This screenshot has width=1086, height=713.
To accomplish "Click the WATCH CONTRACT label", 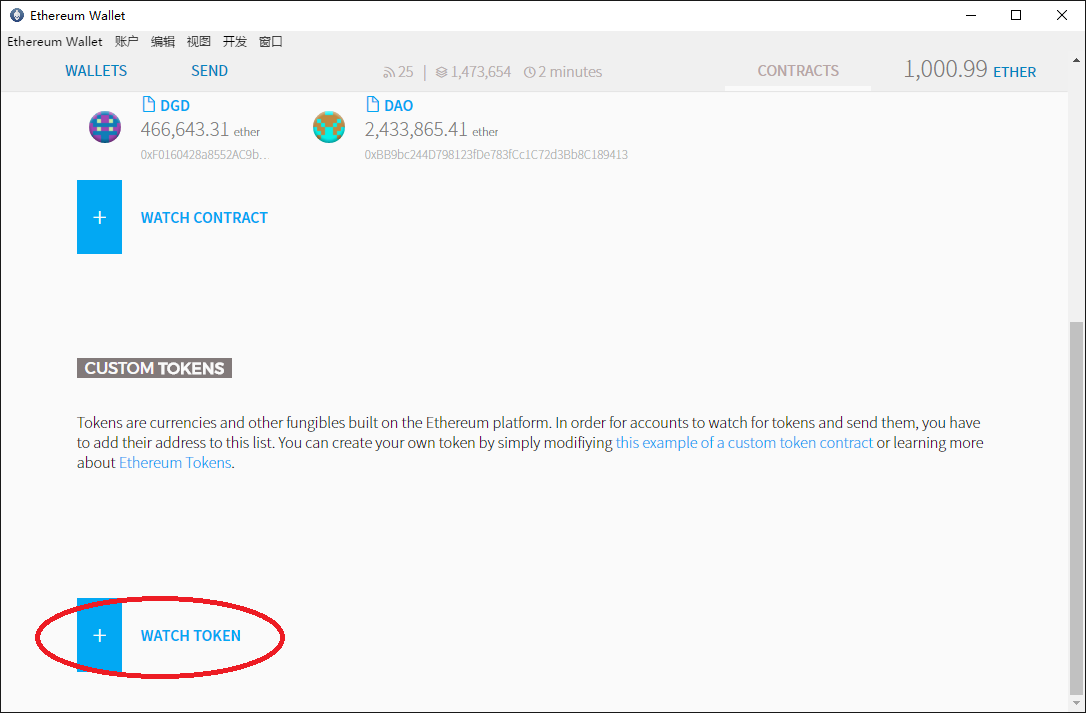I will pos(204,218).
